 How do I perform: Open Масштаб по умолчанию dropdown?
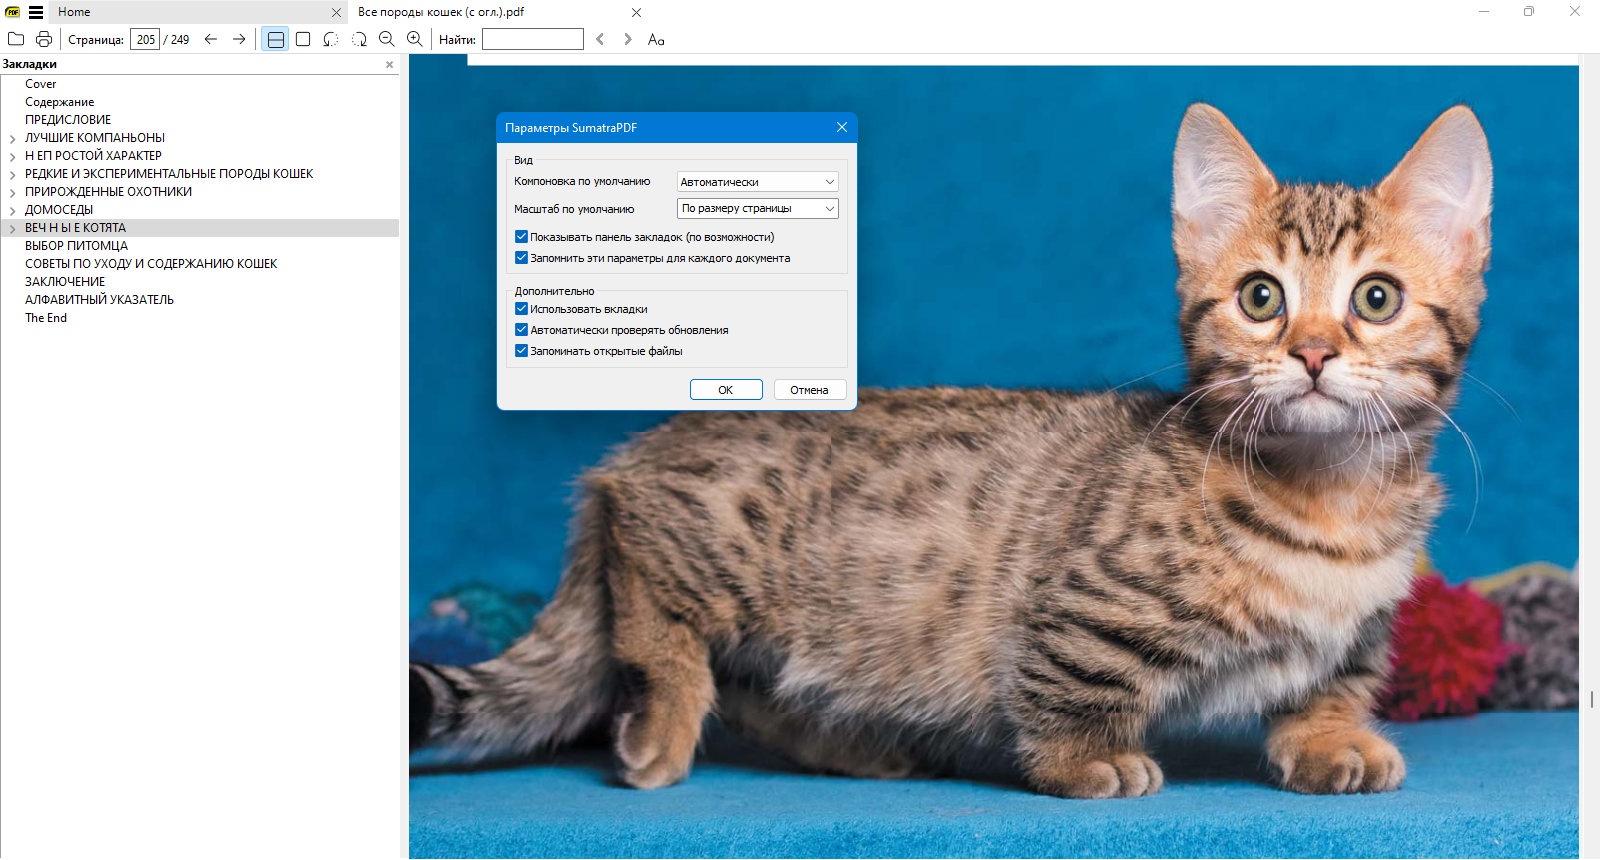click(758, 208)
